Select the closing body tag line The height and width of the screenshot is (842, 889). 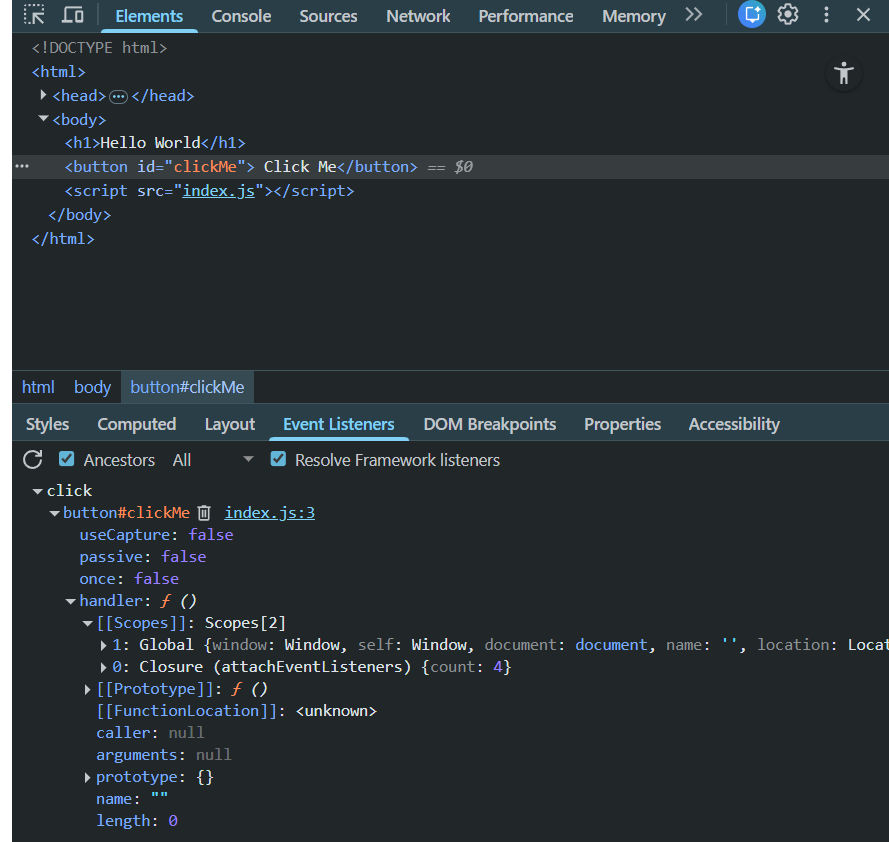(79, 215)
